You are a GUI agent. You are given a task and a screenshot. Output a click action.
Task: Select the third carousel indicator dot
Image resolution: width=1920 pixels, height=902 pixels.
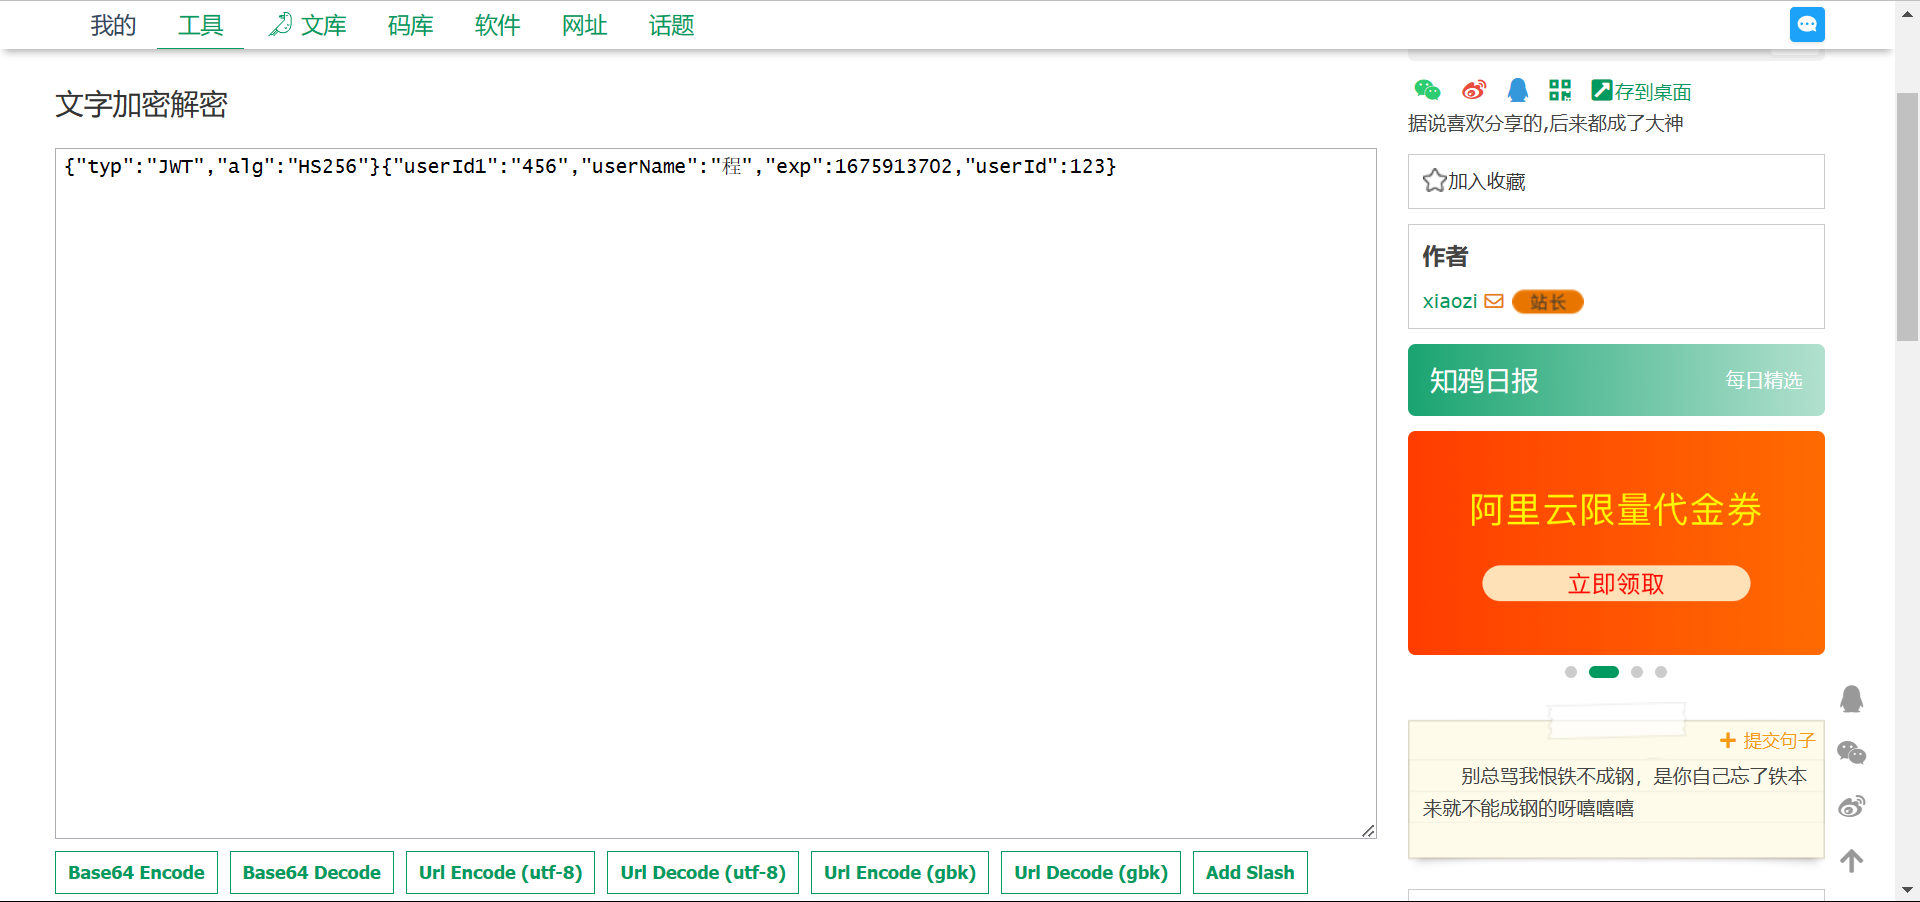(1637, 672)
